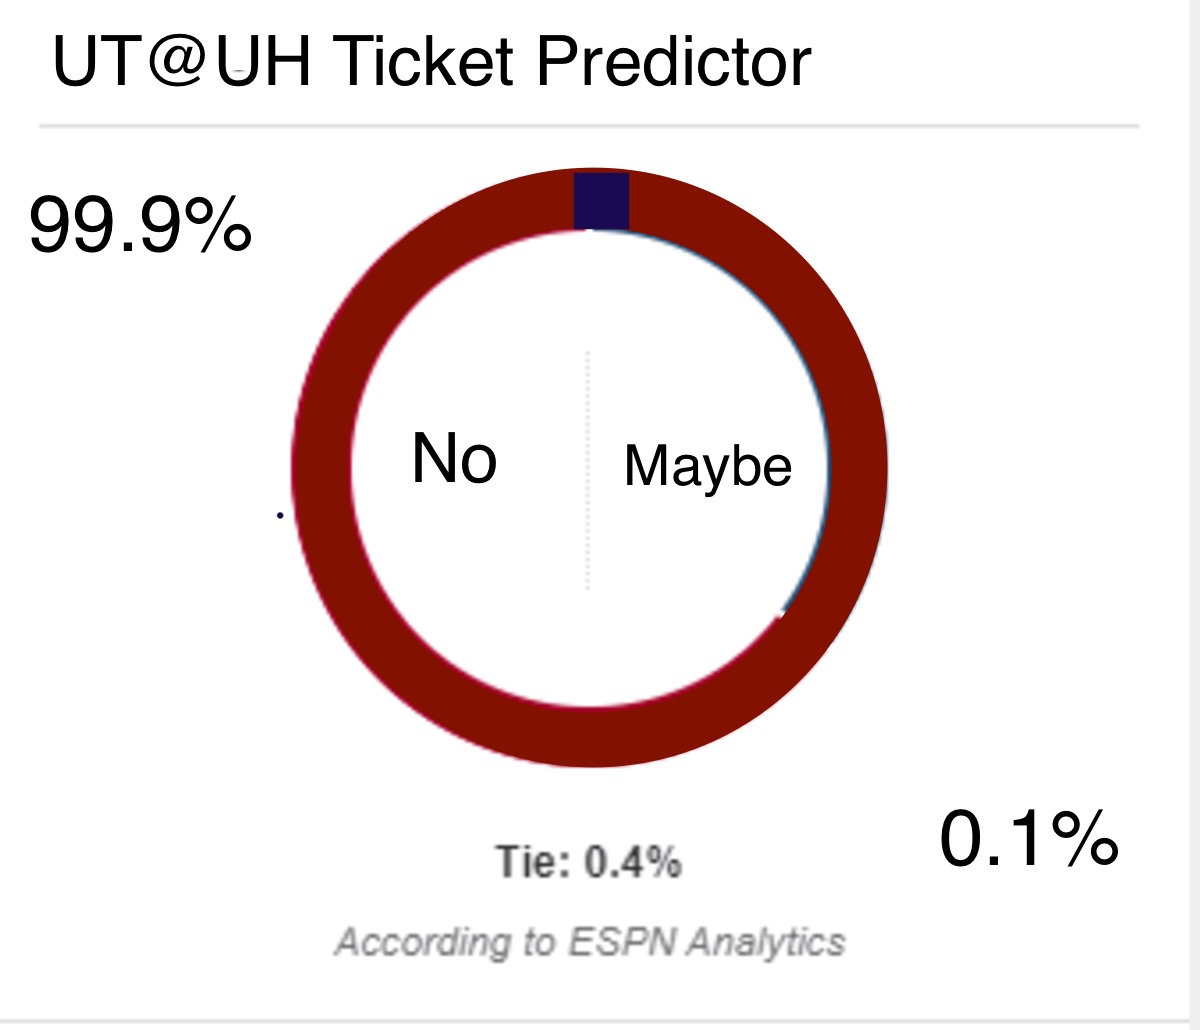Click the horizontal divider line under the title

589,127
